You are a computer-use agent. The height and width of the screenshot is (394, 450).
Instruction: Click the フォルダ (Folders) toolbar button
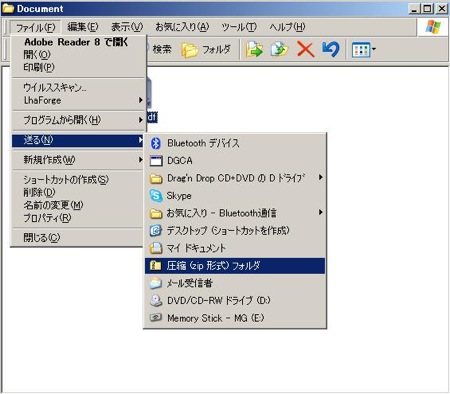point(206,50)
